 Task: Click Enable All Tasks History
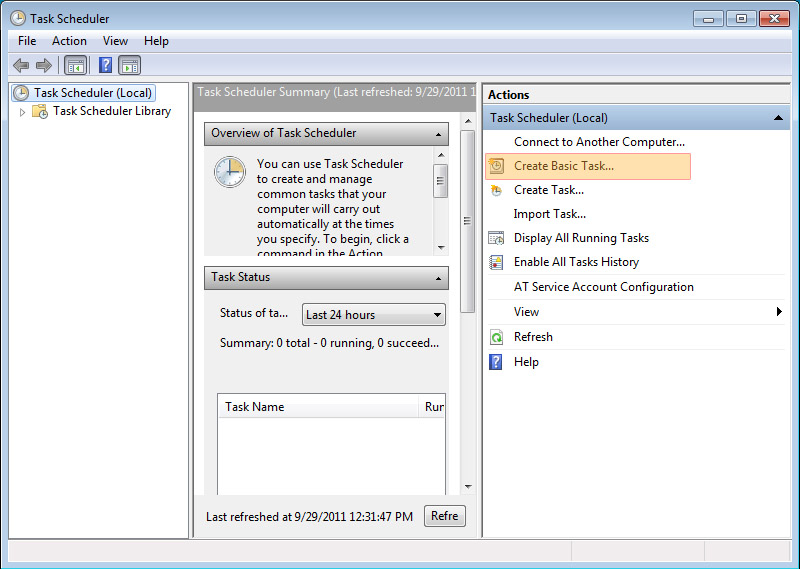[x=577, y=262]
